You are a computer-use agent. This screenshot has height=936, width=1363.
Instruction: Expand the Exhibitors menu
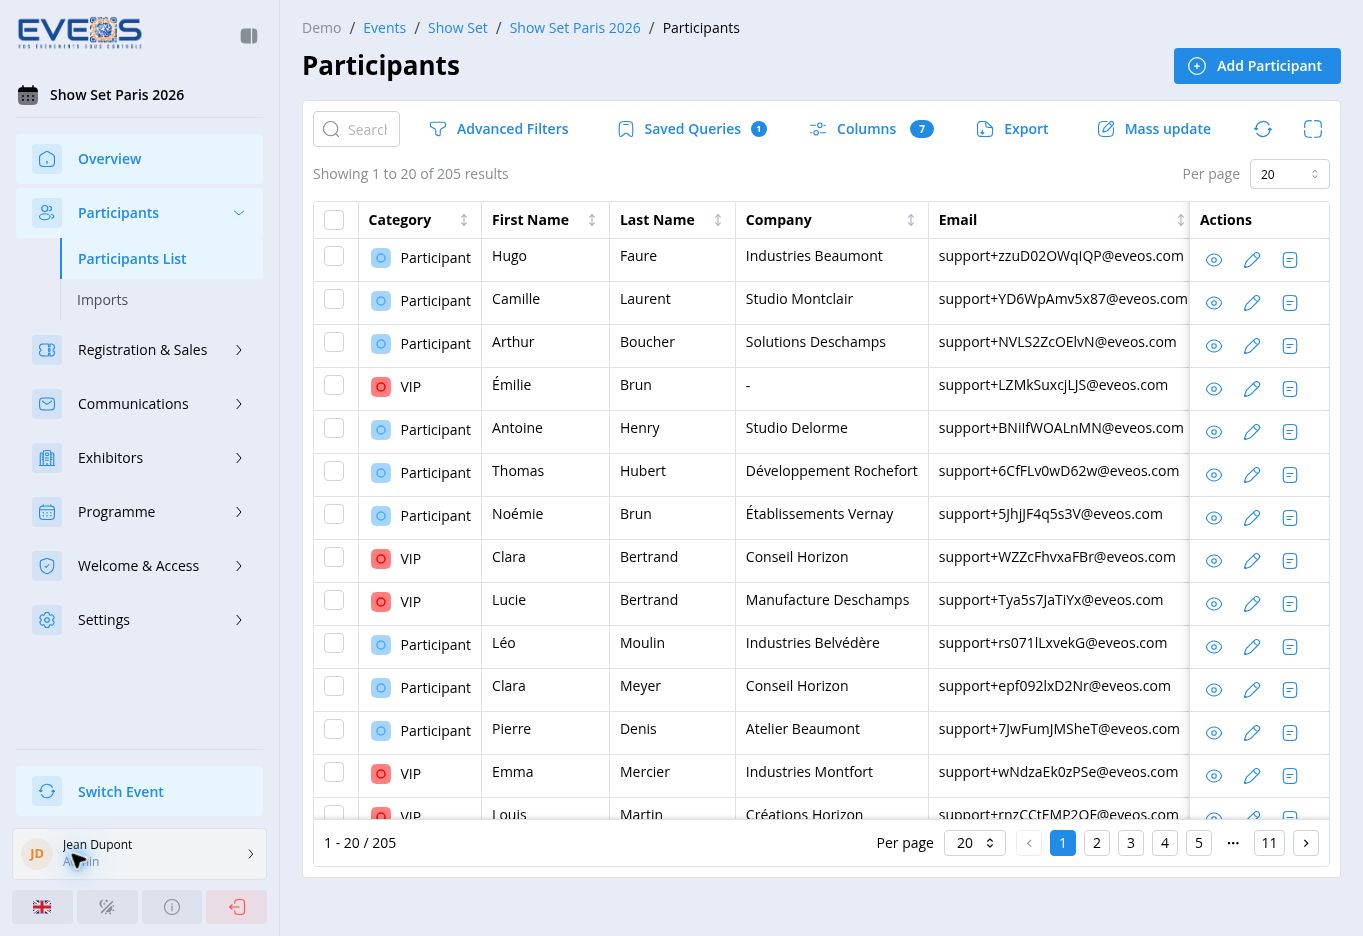point(139,458)
